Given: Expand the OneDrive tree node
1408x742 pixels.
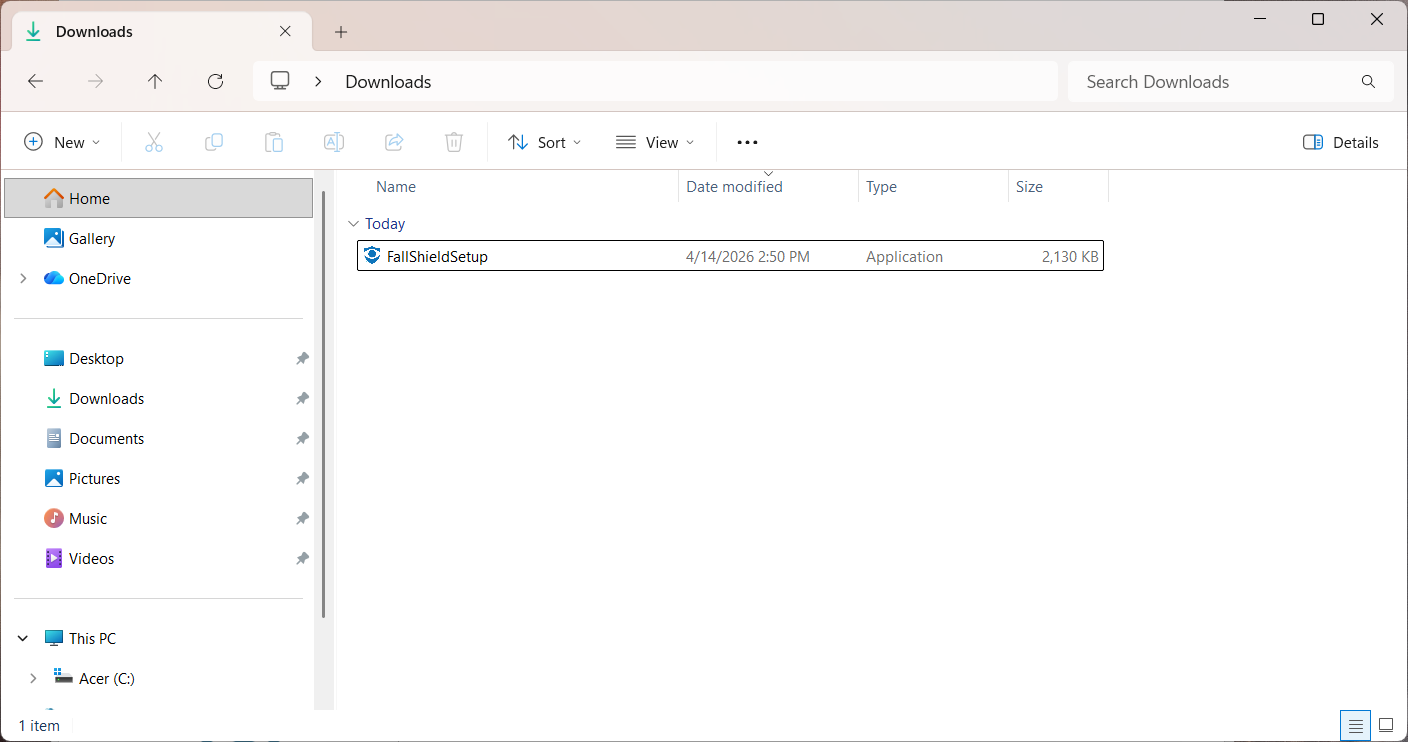Looking at the screenshot, I should click(x=23, y=278).
